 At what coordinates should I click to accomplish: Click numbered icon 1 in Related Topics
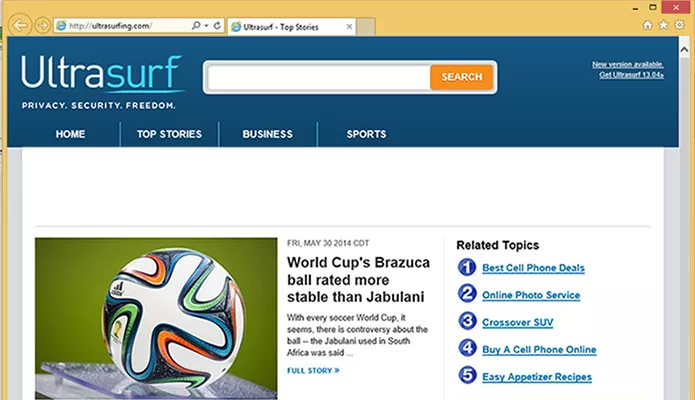[x=467, y=267]
